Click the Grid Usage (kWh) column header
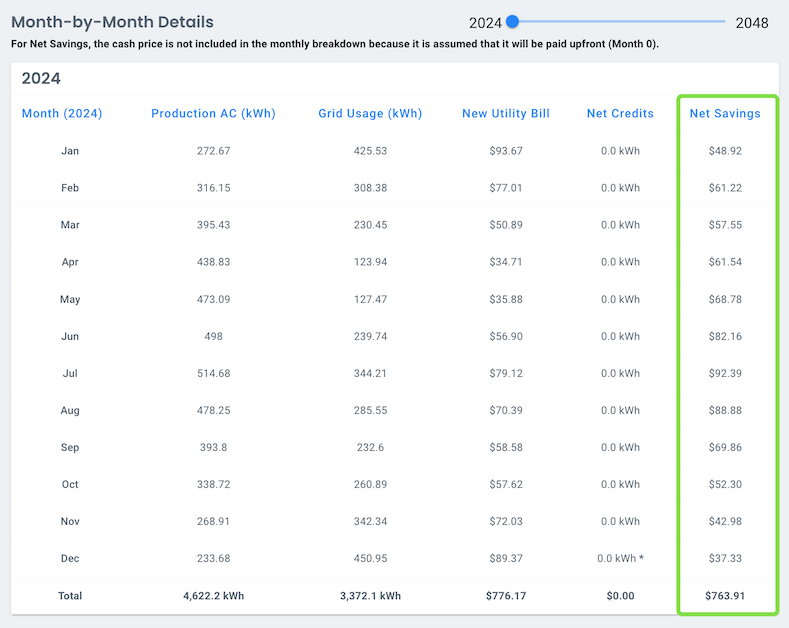 (x=370, y=113)
